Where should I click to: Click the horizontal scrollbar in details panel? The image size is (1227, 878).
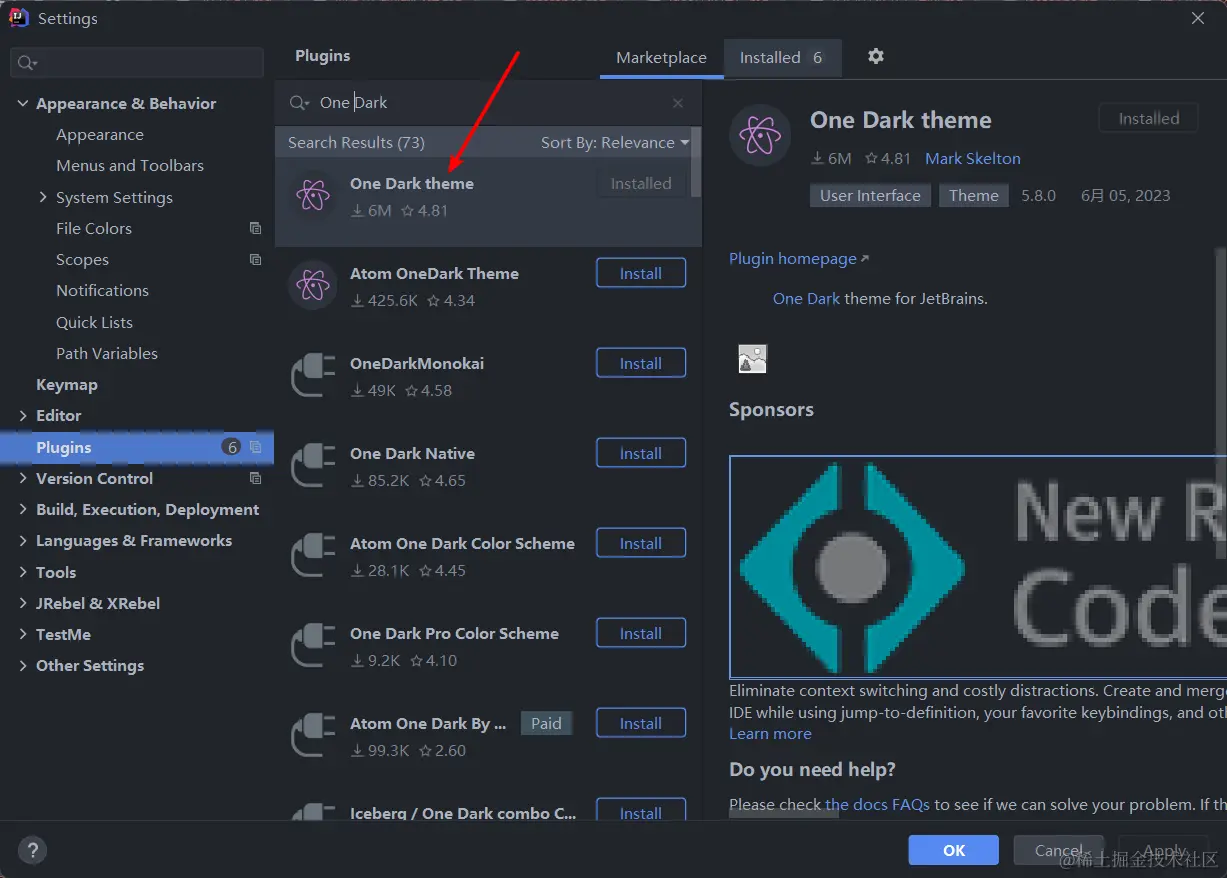[784, 814]
